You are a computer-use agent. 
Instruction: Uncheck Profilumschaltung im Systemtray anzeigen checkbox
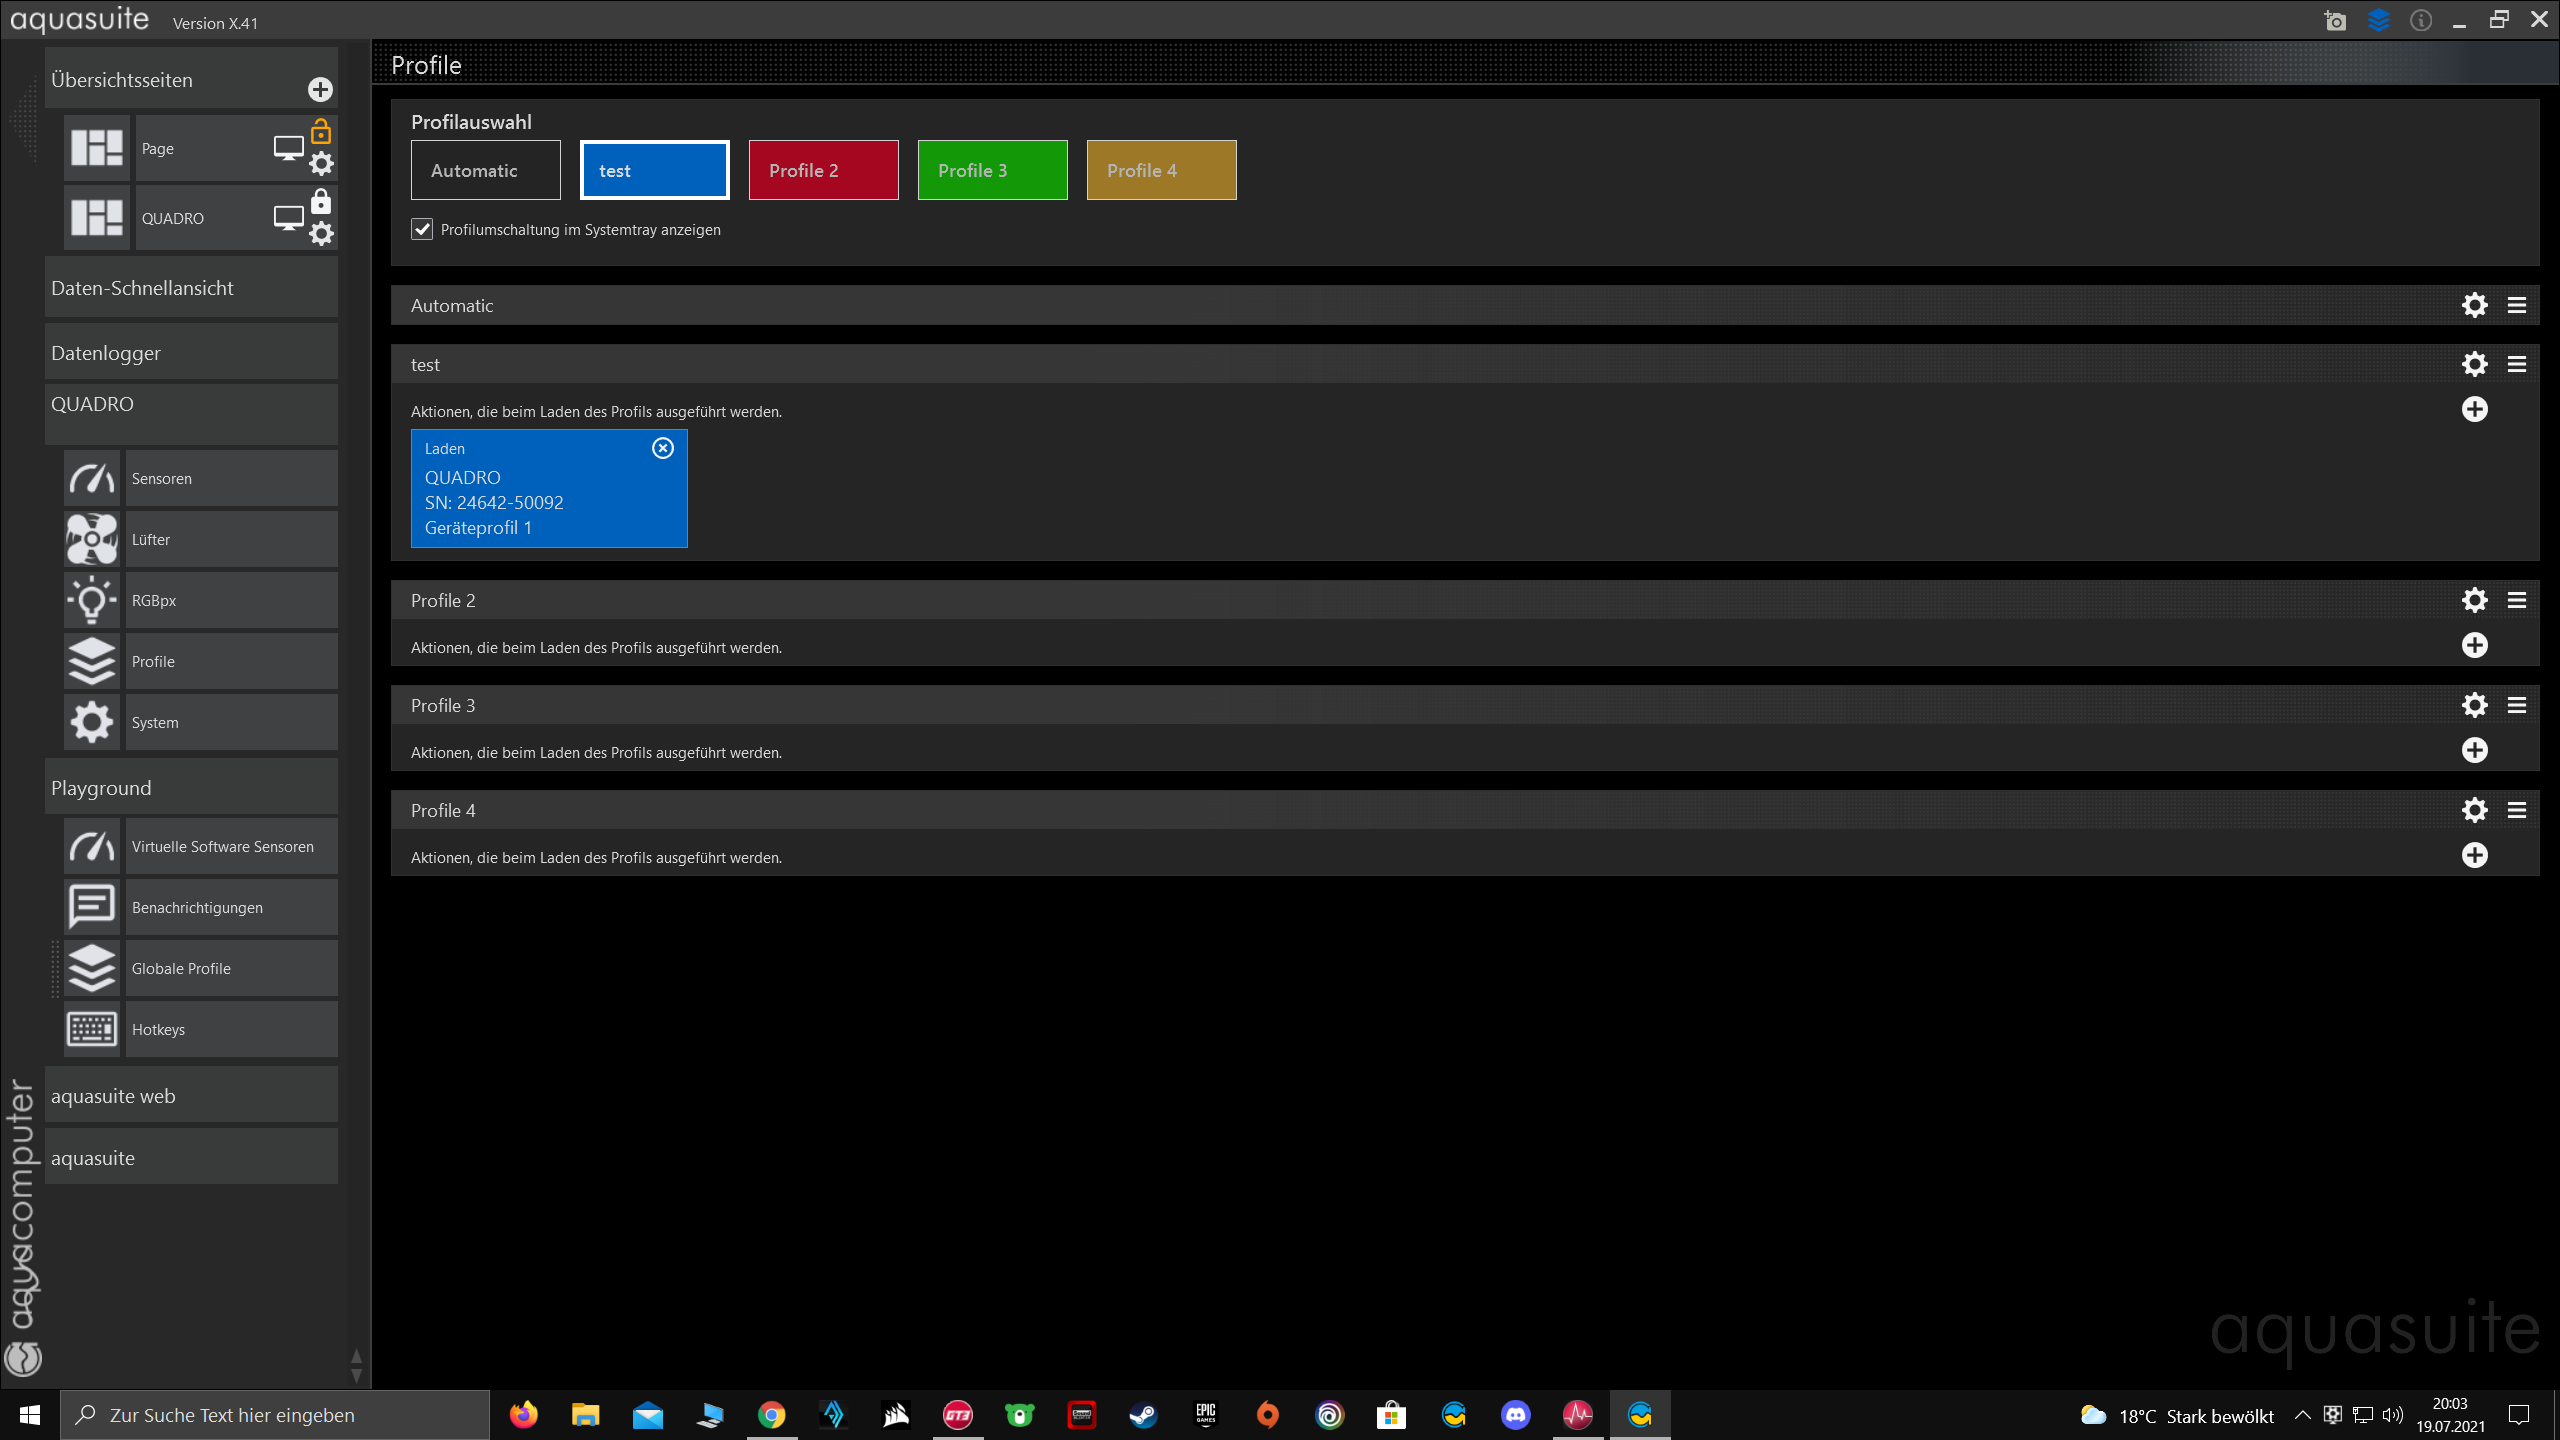[422, 230]
